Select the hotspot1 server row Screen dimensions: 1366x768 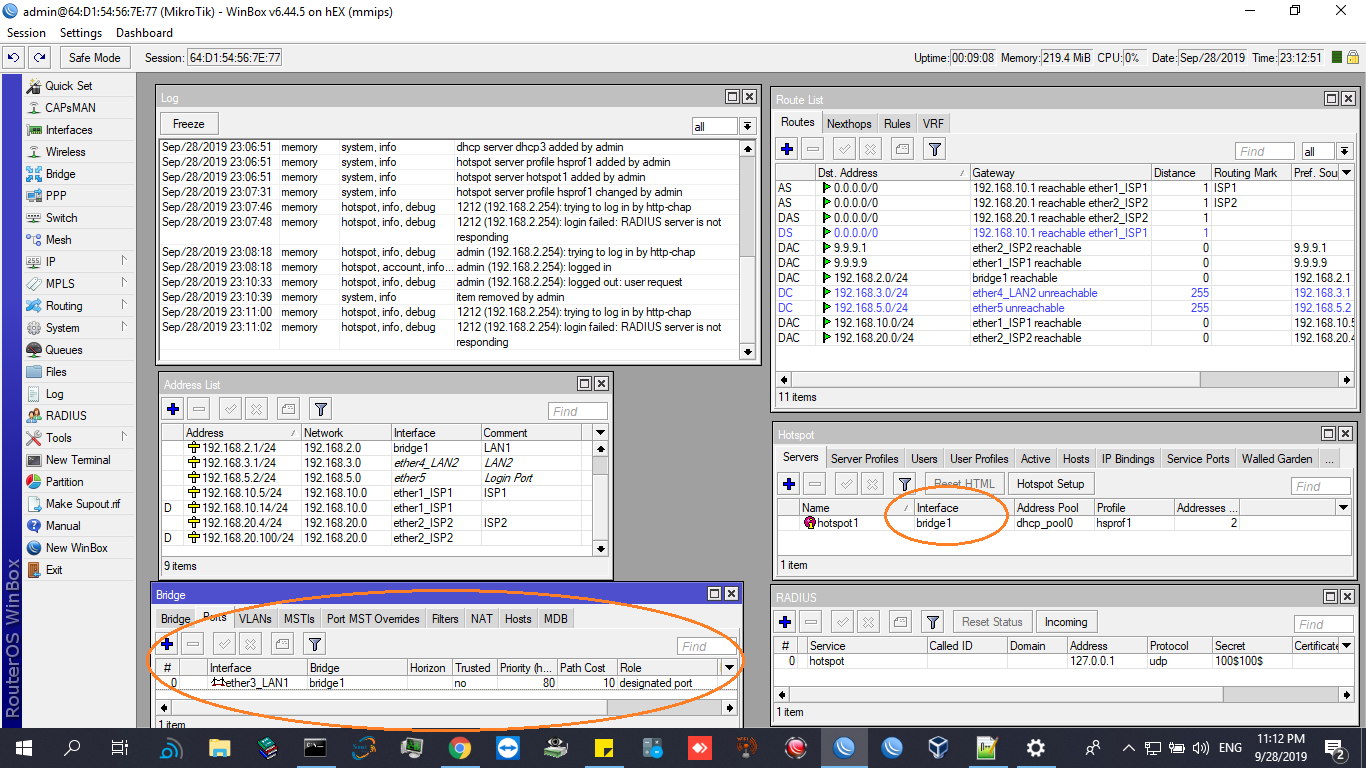(1058, 523)
